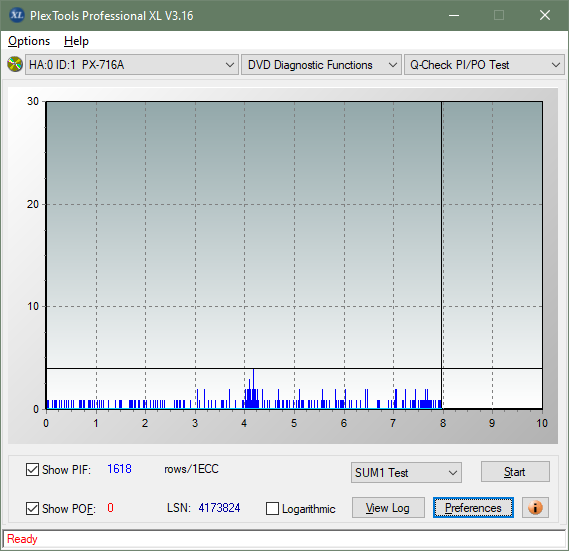Close the PlexTools Professional XL window
Image resolution: width=569 pixels, height=551 pixels.
(545, 15)
